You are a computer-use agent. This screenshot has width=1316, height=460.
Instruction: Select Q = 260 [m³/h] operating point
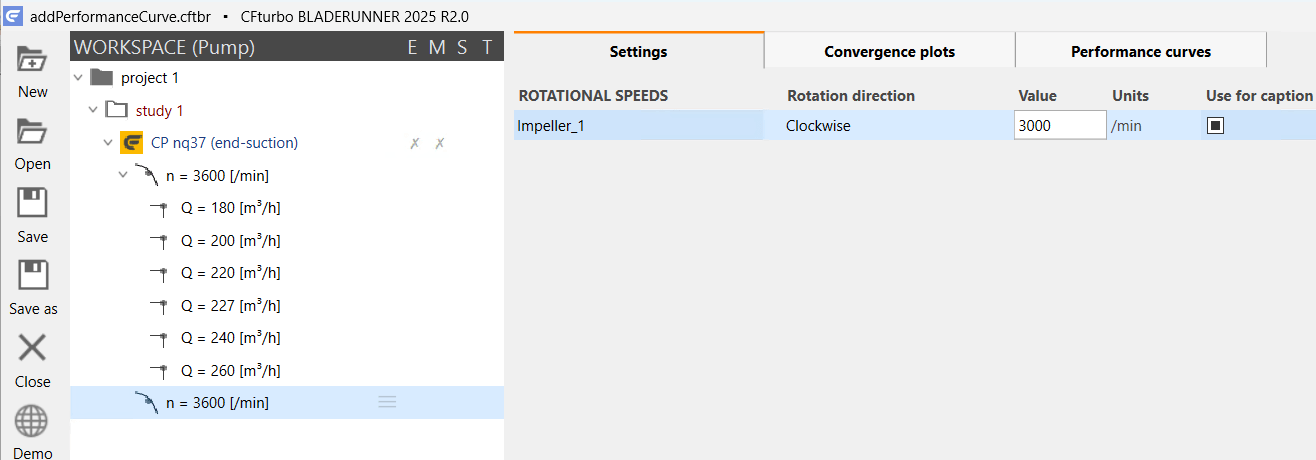(x=230, y=370)
